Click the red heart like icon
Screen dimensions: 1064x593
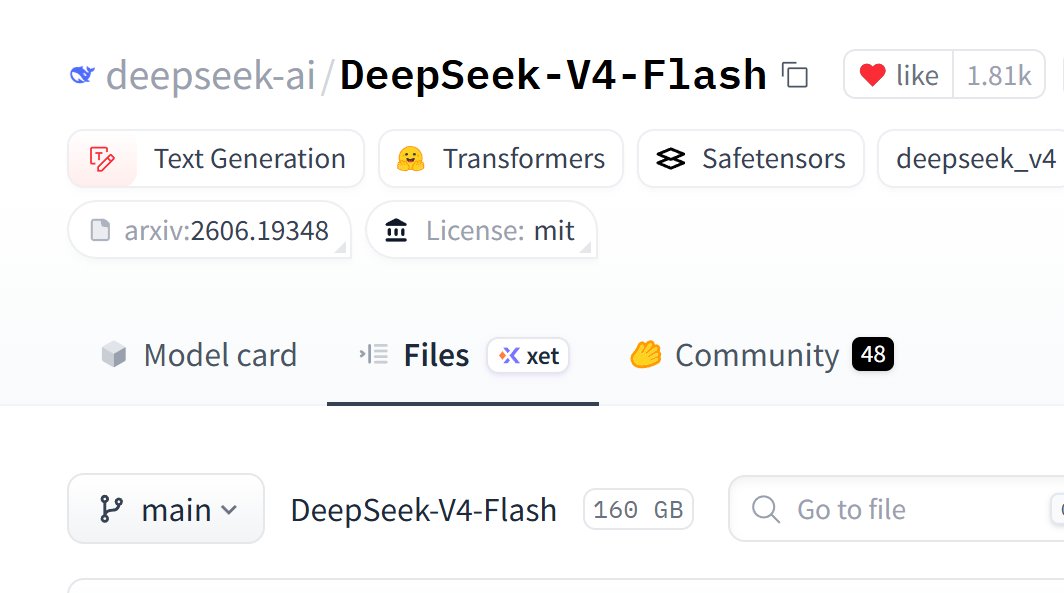click(872, 75)
